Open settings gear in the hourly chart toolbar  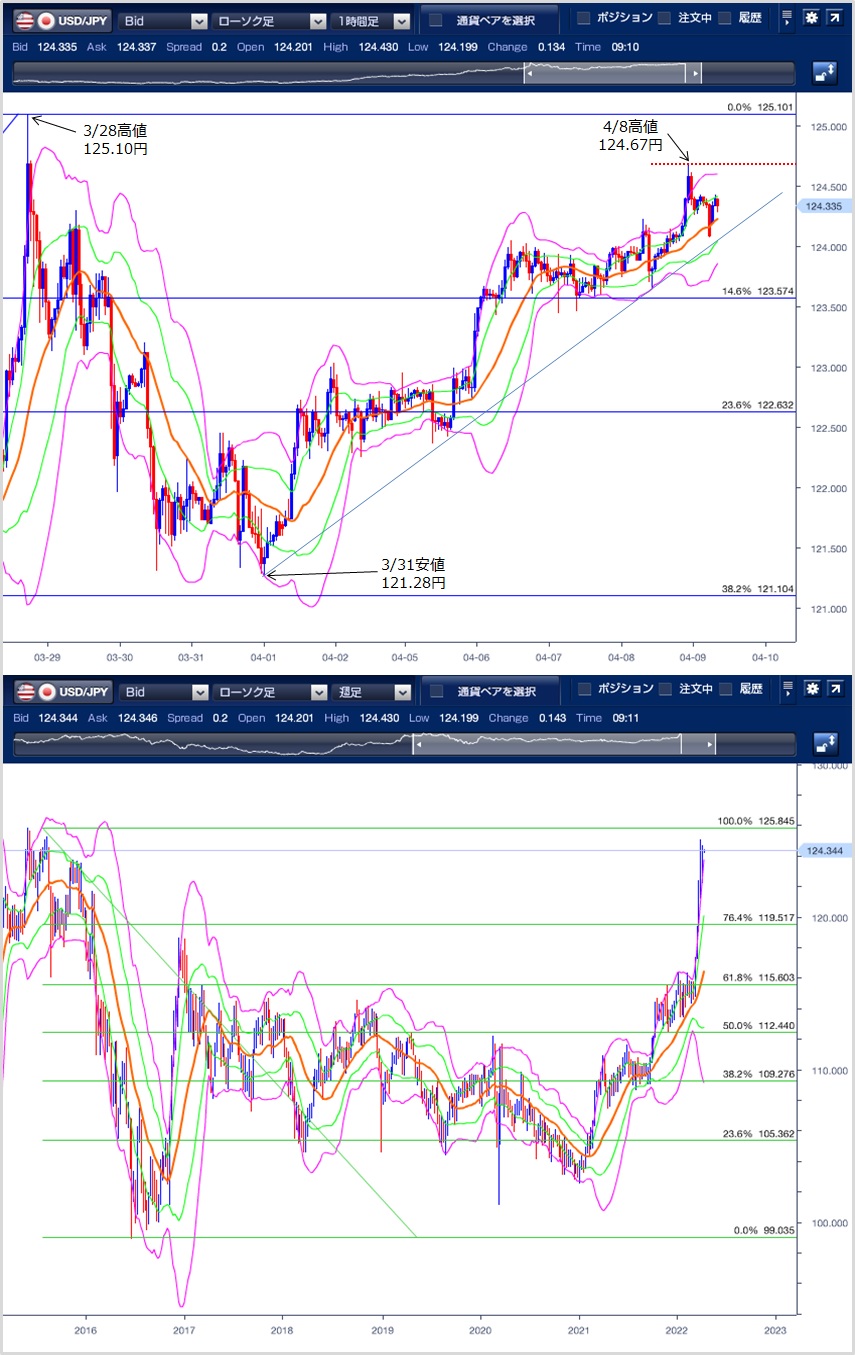point(811,19)
